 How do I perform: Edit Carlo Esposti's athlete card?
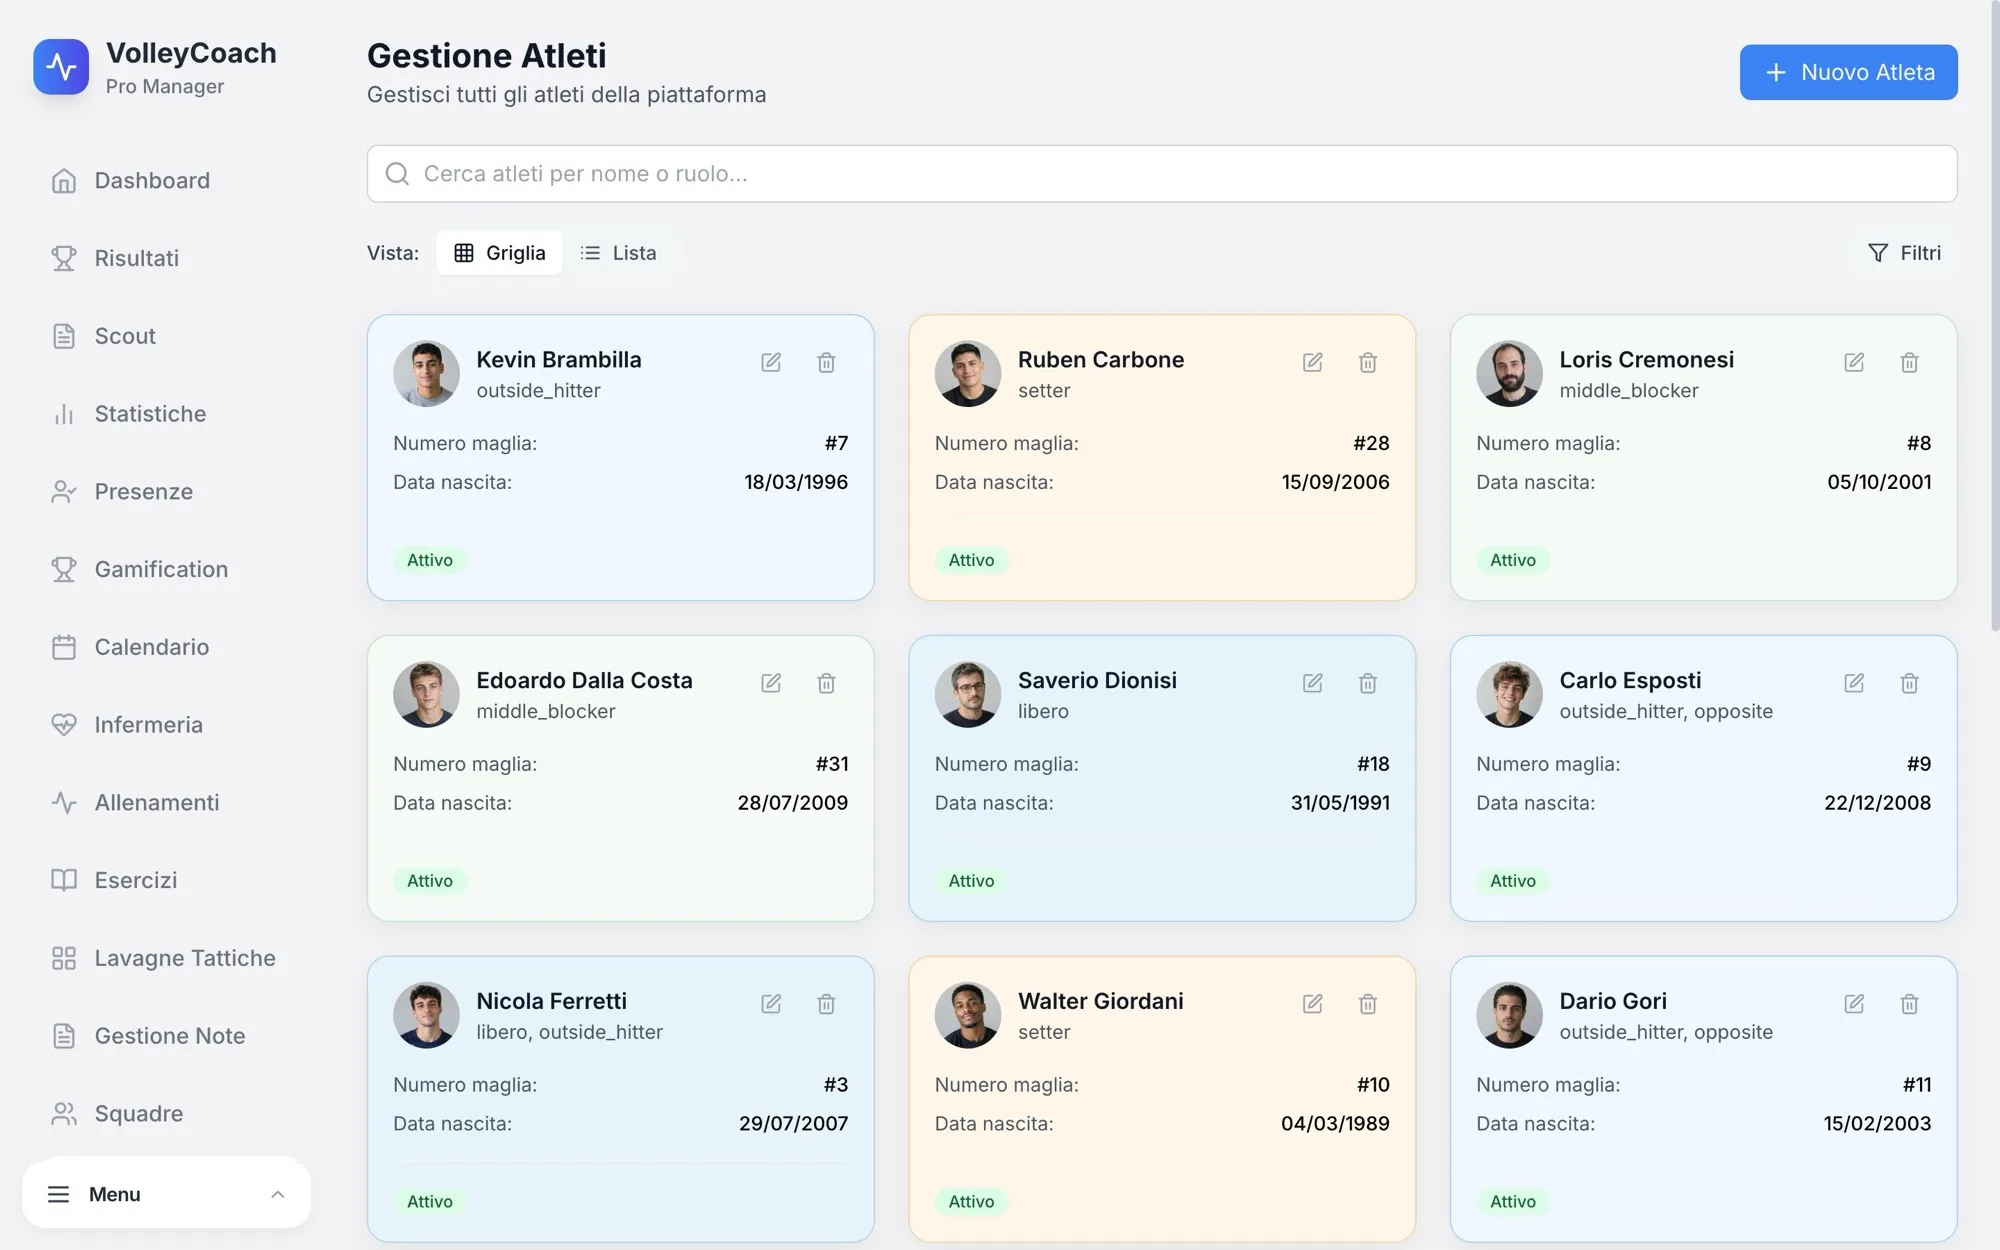click(1854, 683)
